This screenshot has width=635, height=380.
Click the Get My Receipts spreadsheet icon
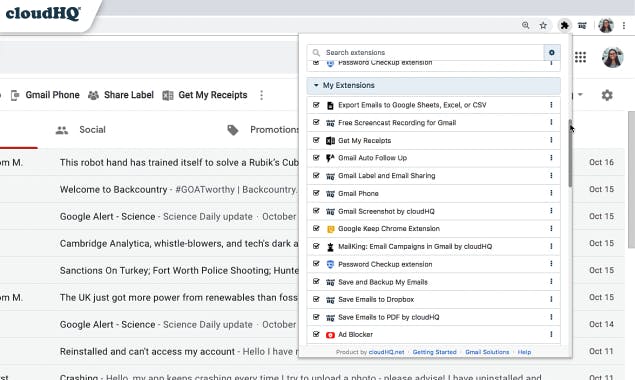[x=168, y=95]
